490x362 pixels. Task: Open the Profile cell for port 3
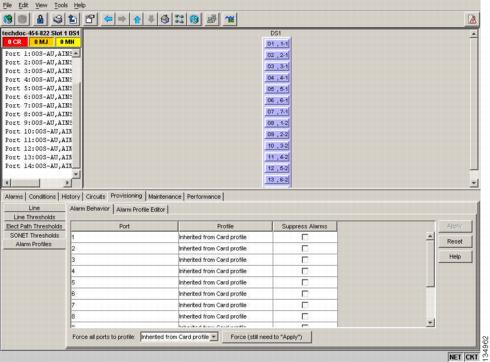coord(225,260)
